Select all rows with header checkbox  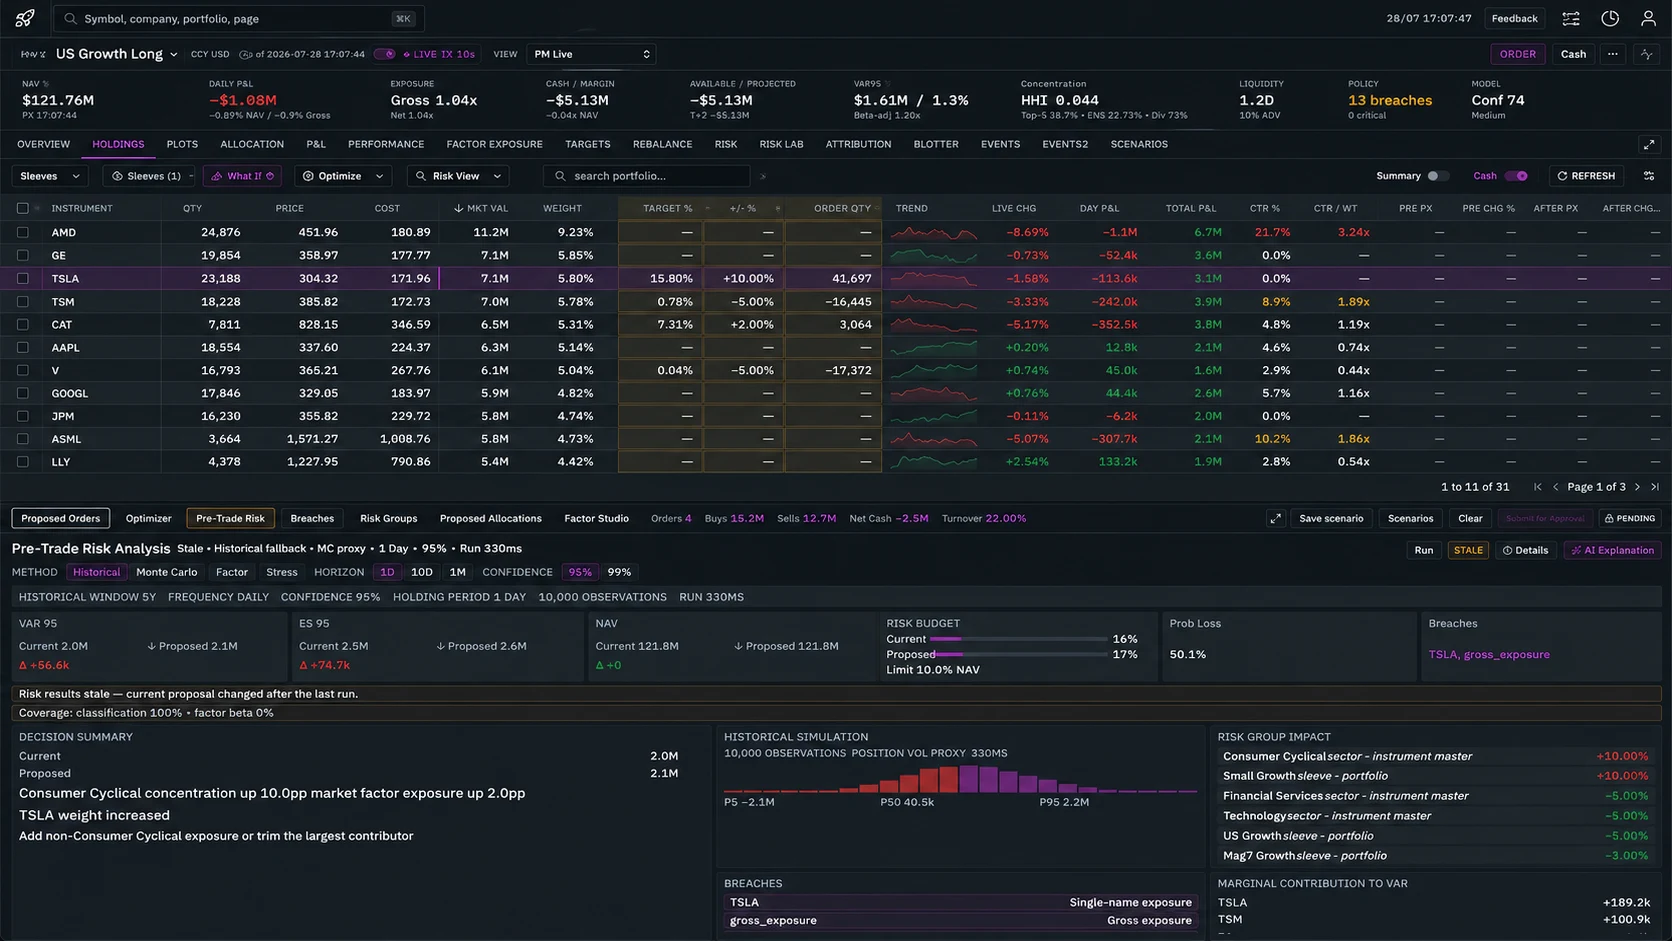click(x=23, y=208)
